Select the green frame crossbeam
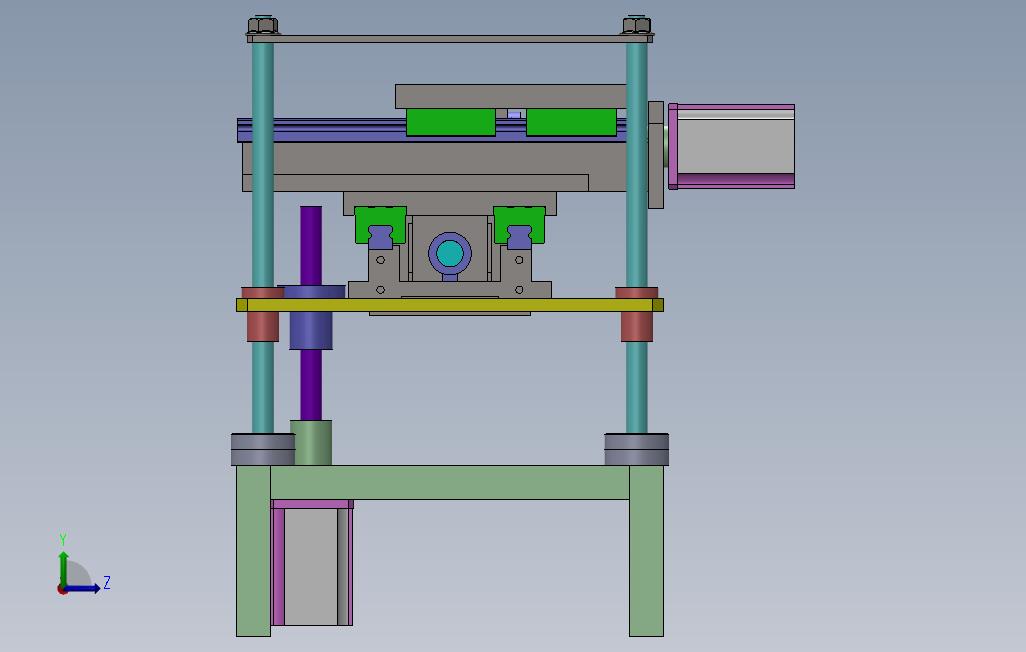 click(x=450, y=482)
